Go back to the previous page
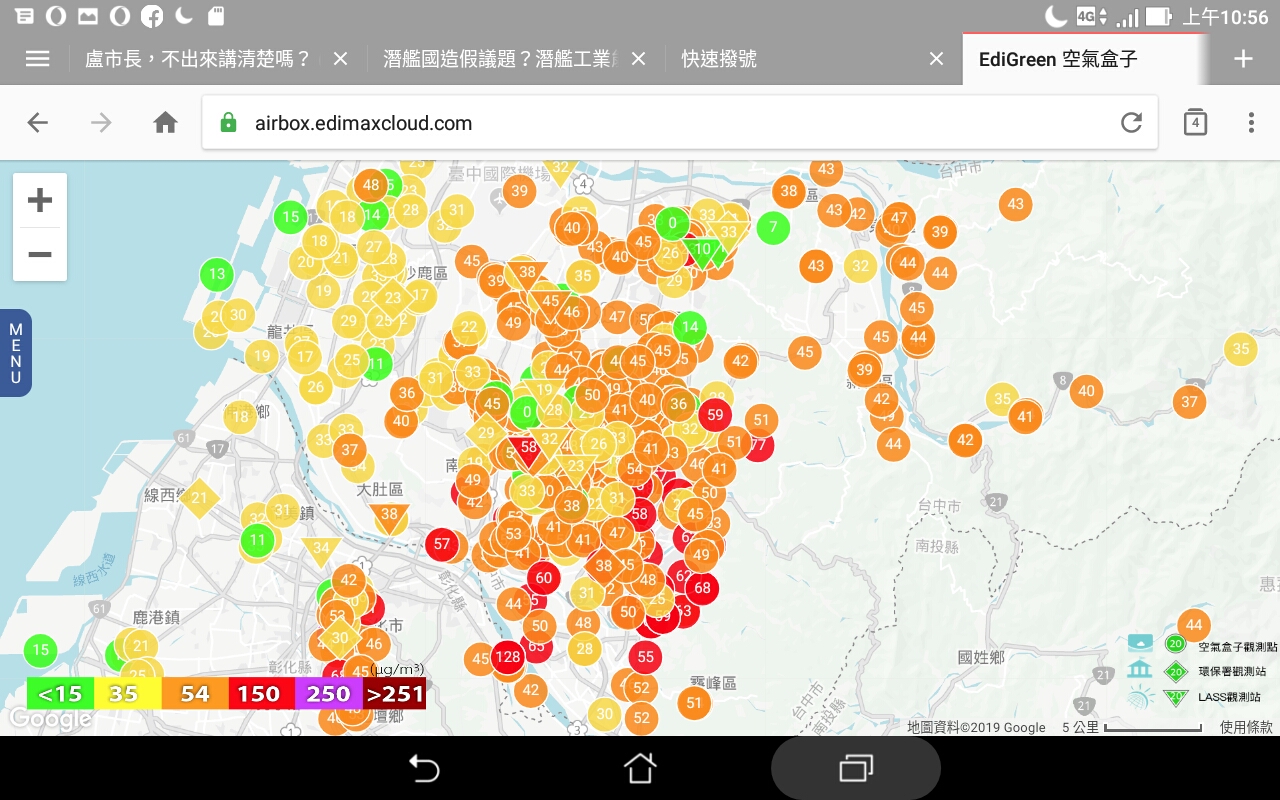The height and width of the screenshot is (800, 1280). tap(37, 123)
